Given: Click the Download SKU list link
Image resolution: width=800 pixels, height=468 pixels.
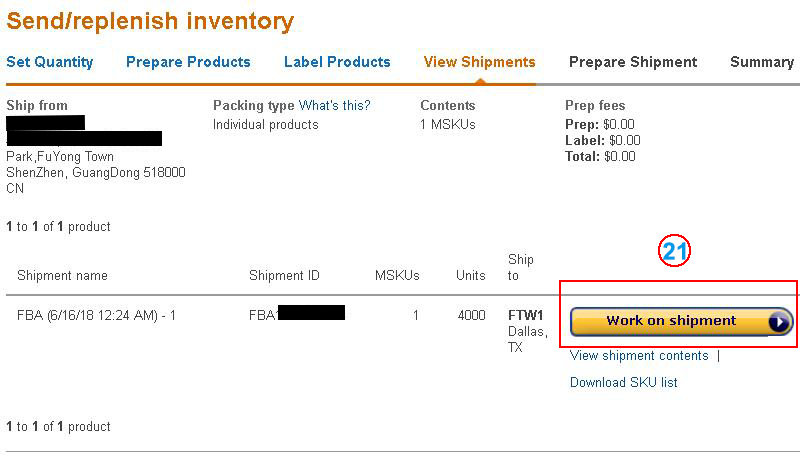Looking at the screenshot, I should pyautogui.click(x=623, y=382).
